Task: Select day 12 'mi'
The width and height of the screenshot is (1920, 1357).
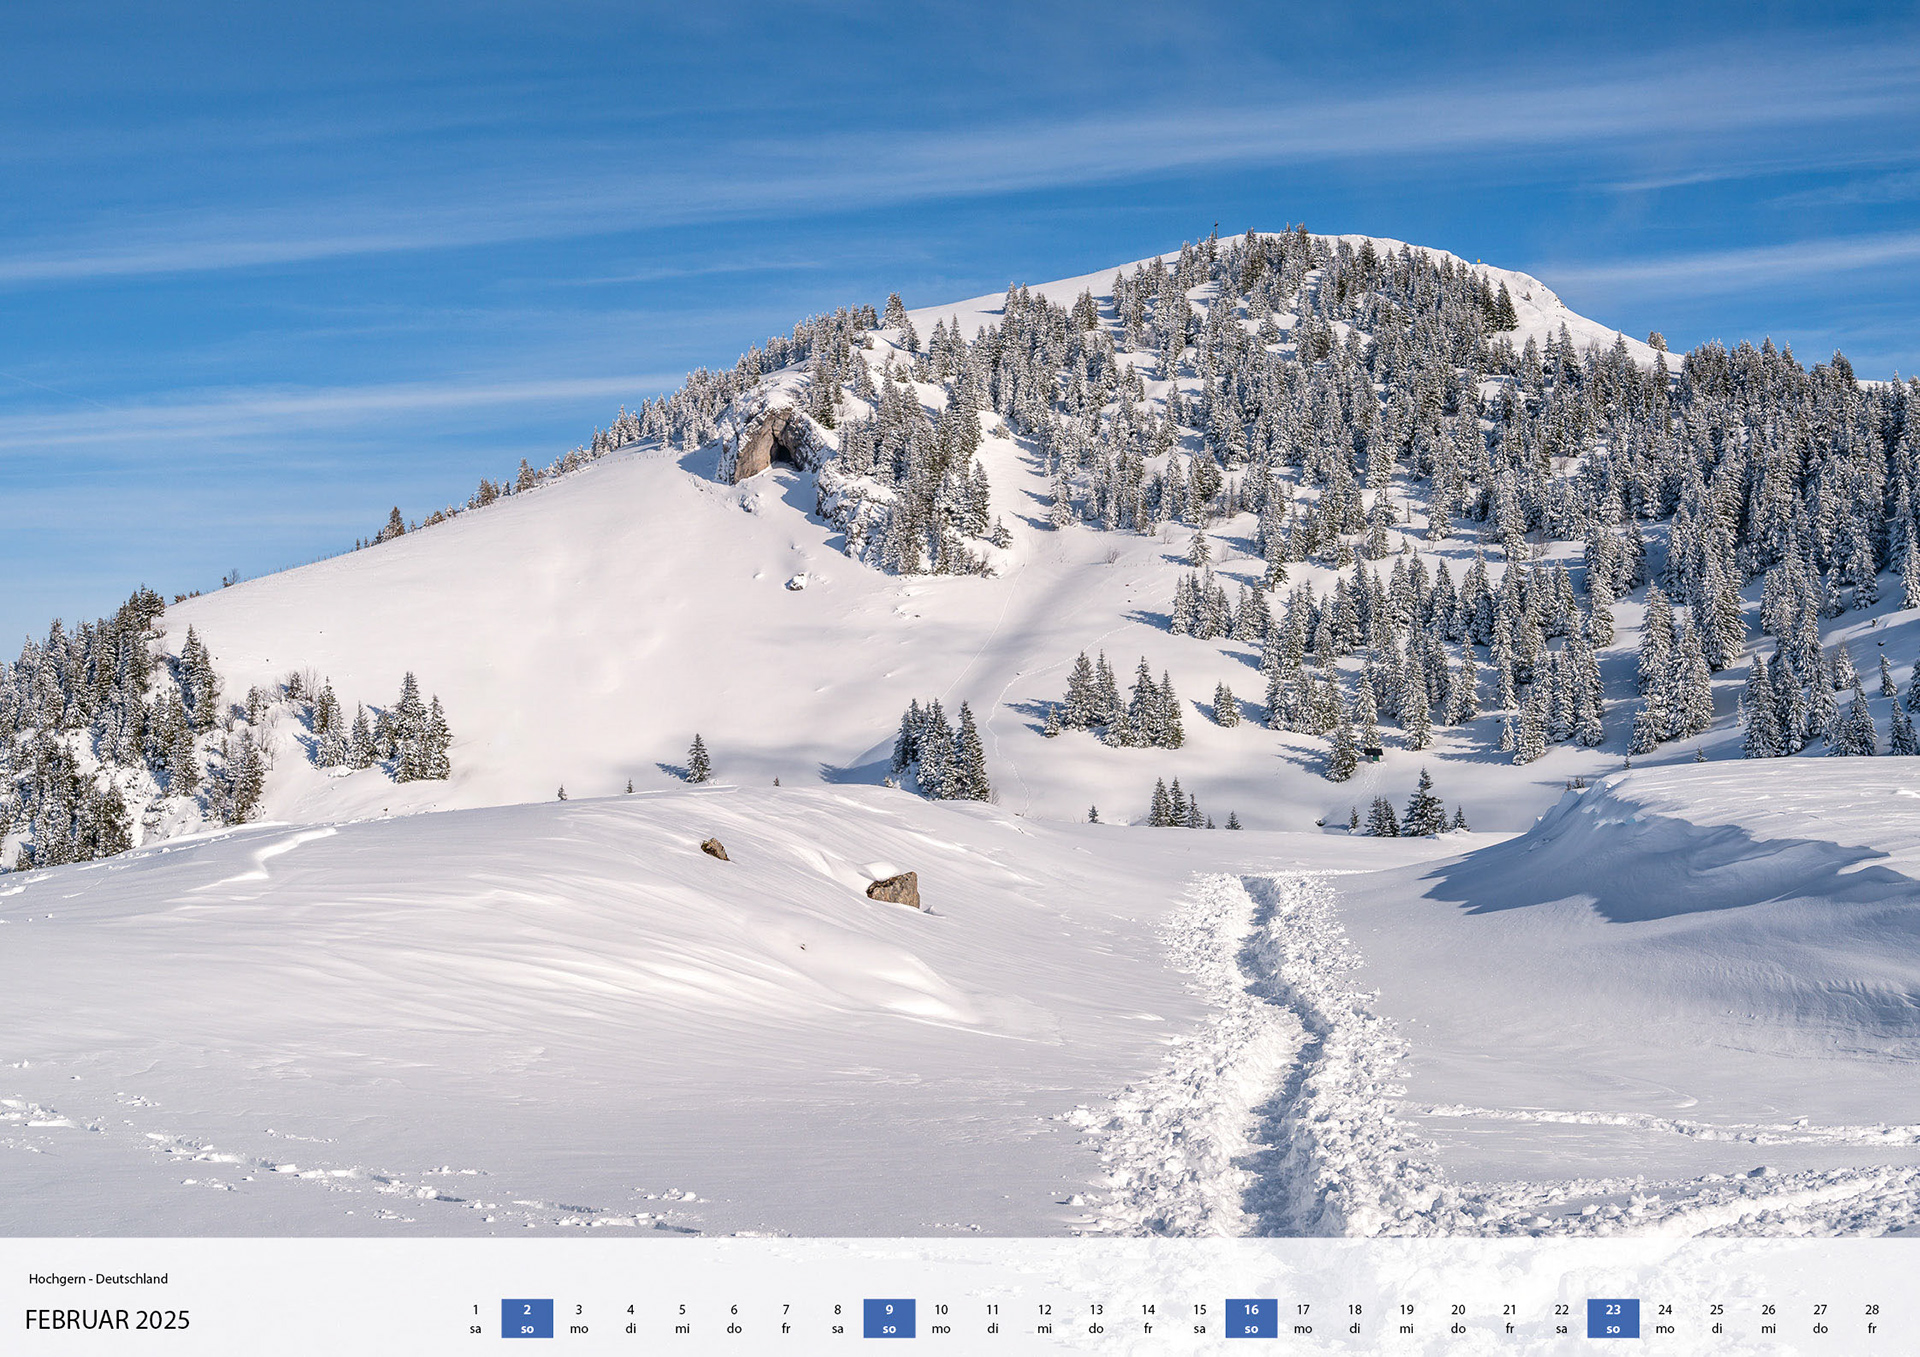Action: tap(1045, 1319)
